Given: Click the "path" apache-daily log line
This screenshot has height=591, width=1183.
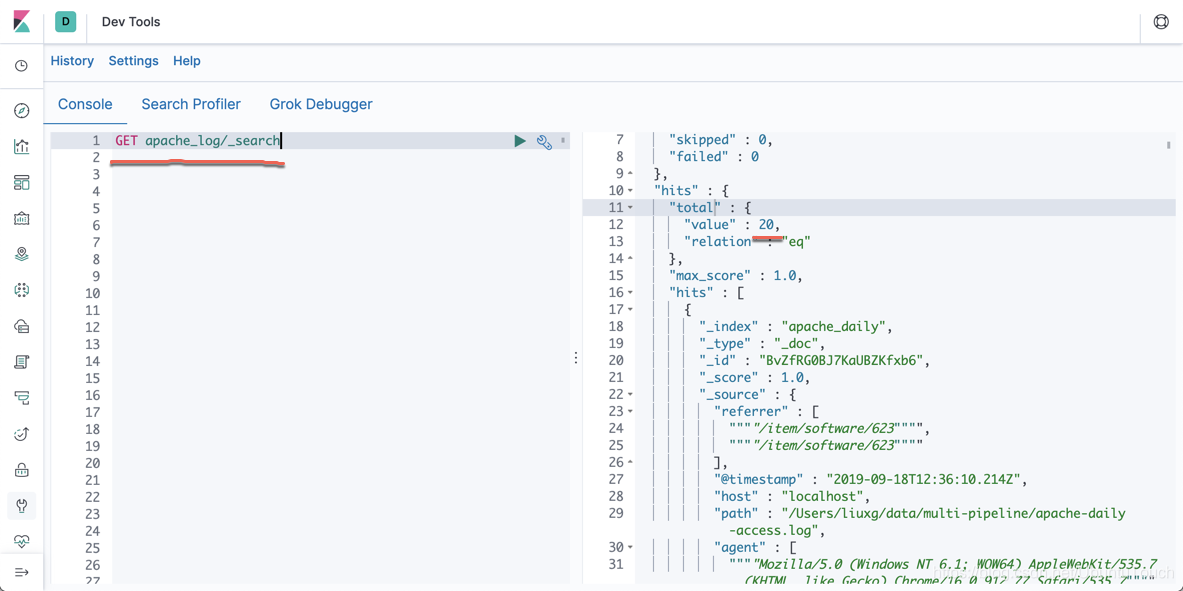Looking at the screenshot, I should click(x=920, y=522).
